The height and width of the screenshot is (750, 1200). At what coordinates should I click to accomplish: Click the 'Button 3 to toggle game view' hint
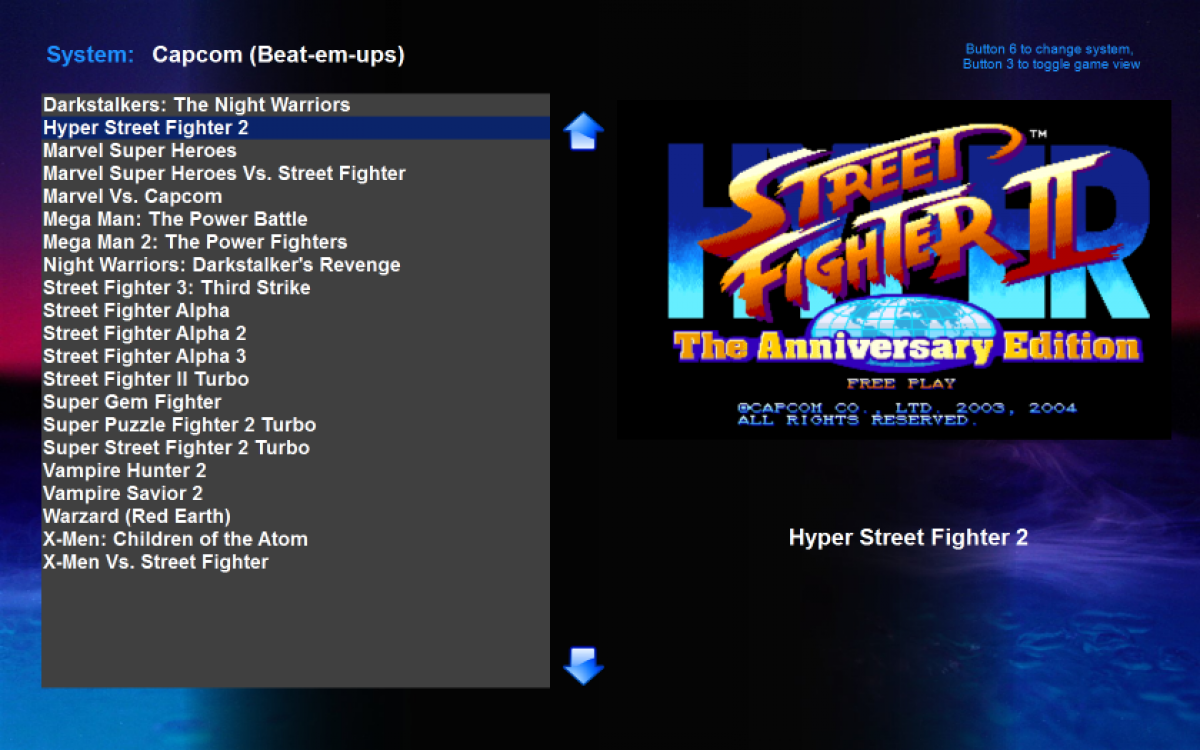coord(1051,65)
